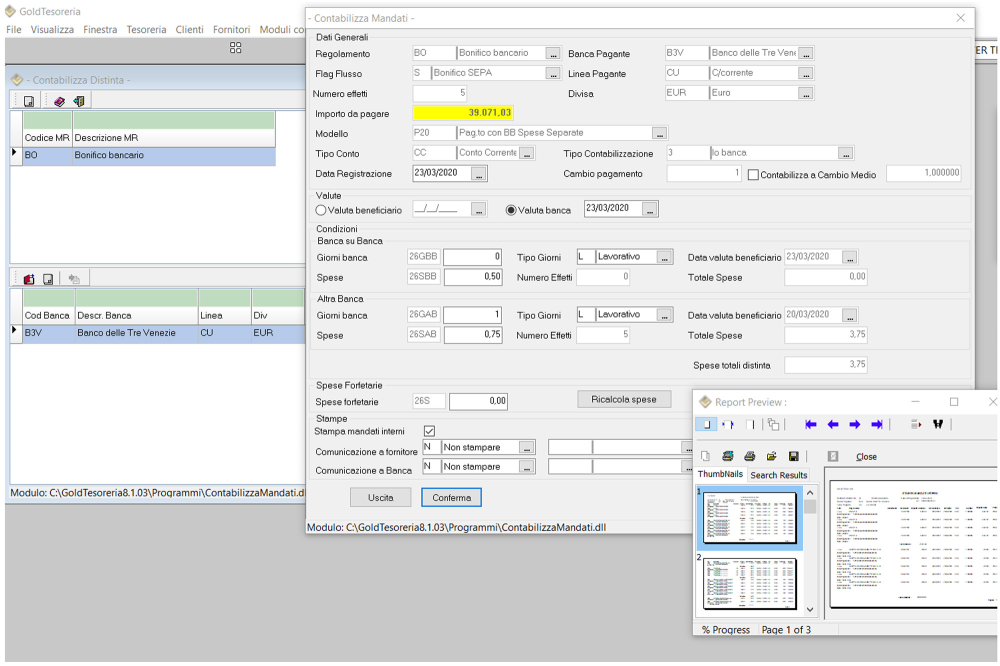Uncheck Stampa mandati interni checkbox
Screen dimensions: 1000x666
coord(429,431)
